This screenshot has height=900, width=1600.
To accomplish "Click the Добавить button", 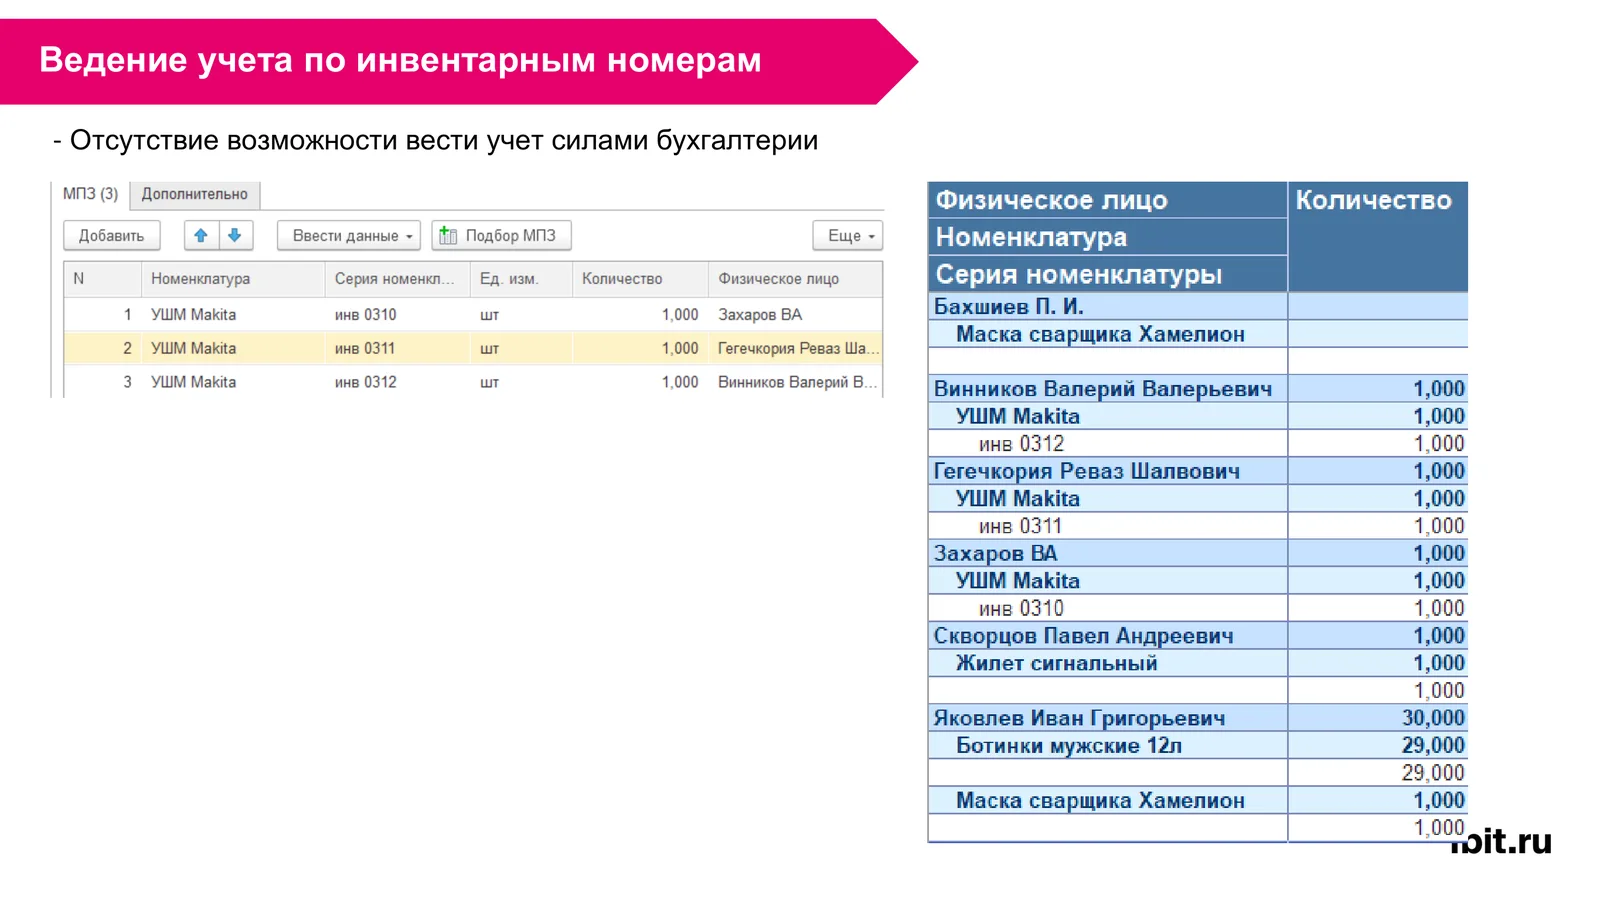I will [x=112, y=236].
